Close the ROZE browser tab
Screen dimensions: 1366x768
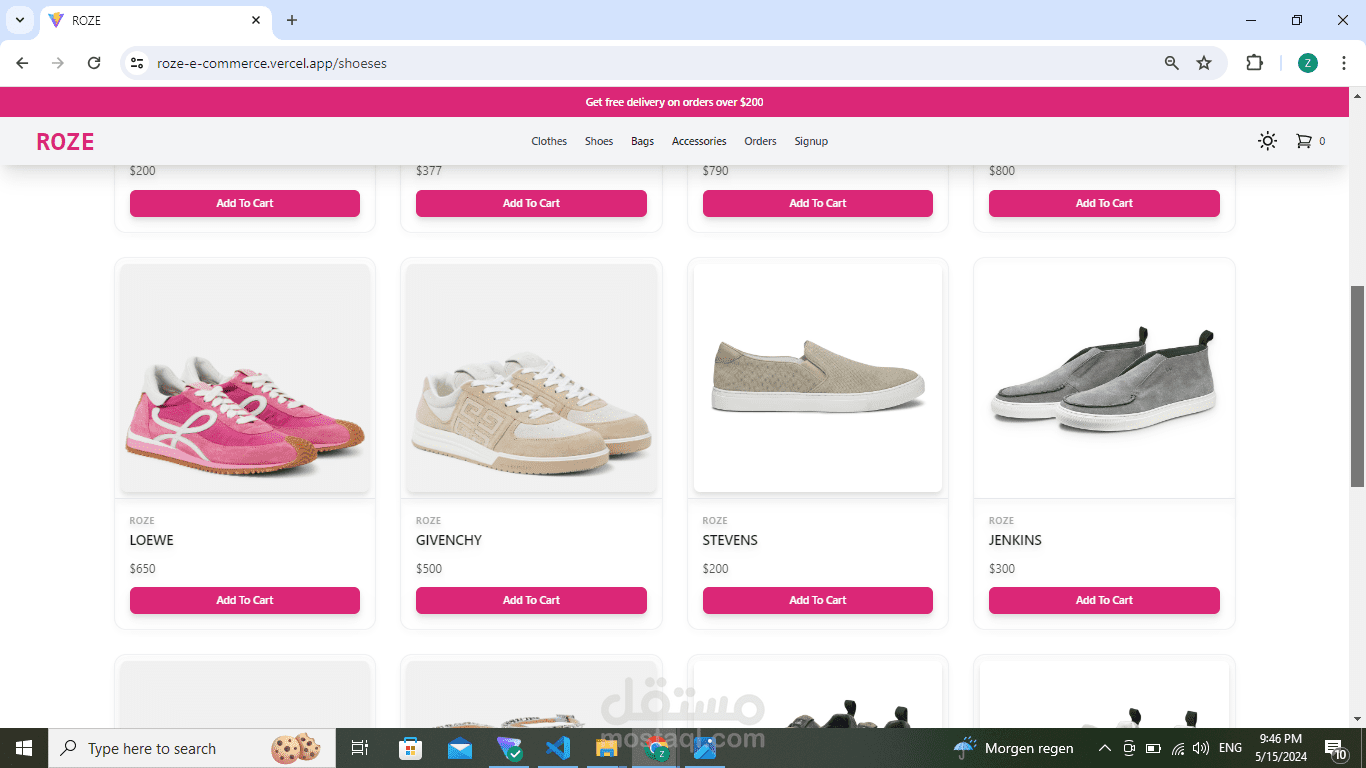click(x=256, y=20)
